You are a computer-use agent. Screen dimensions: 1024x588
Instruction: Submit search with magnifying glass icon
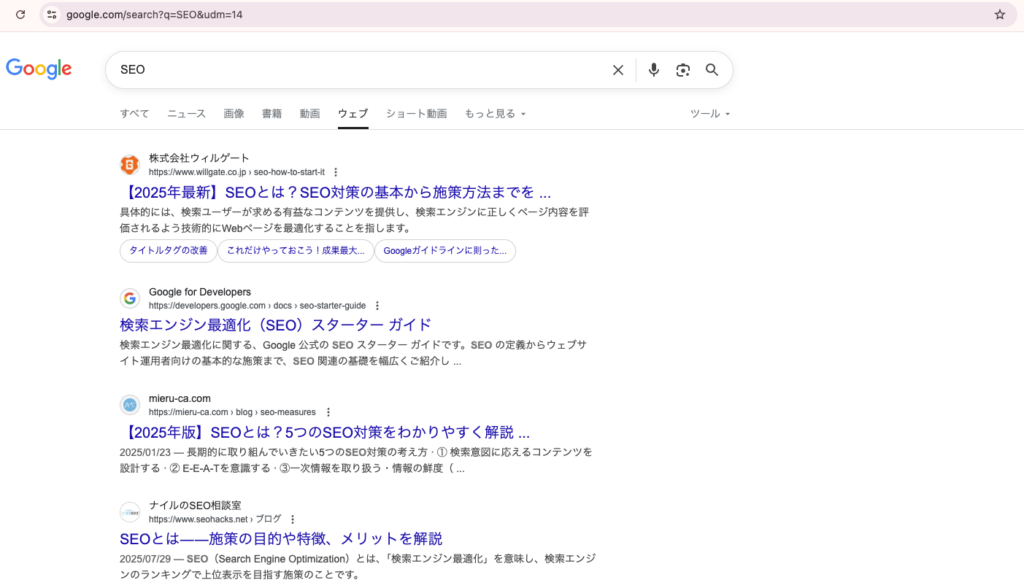[x=712, y=70]
